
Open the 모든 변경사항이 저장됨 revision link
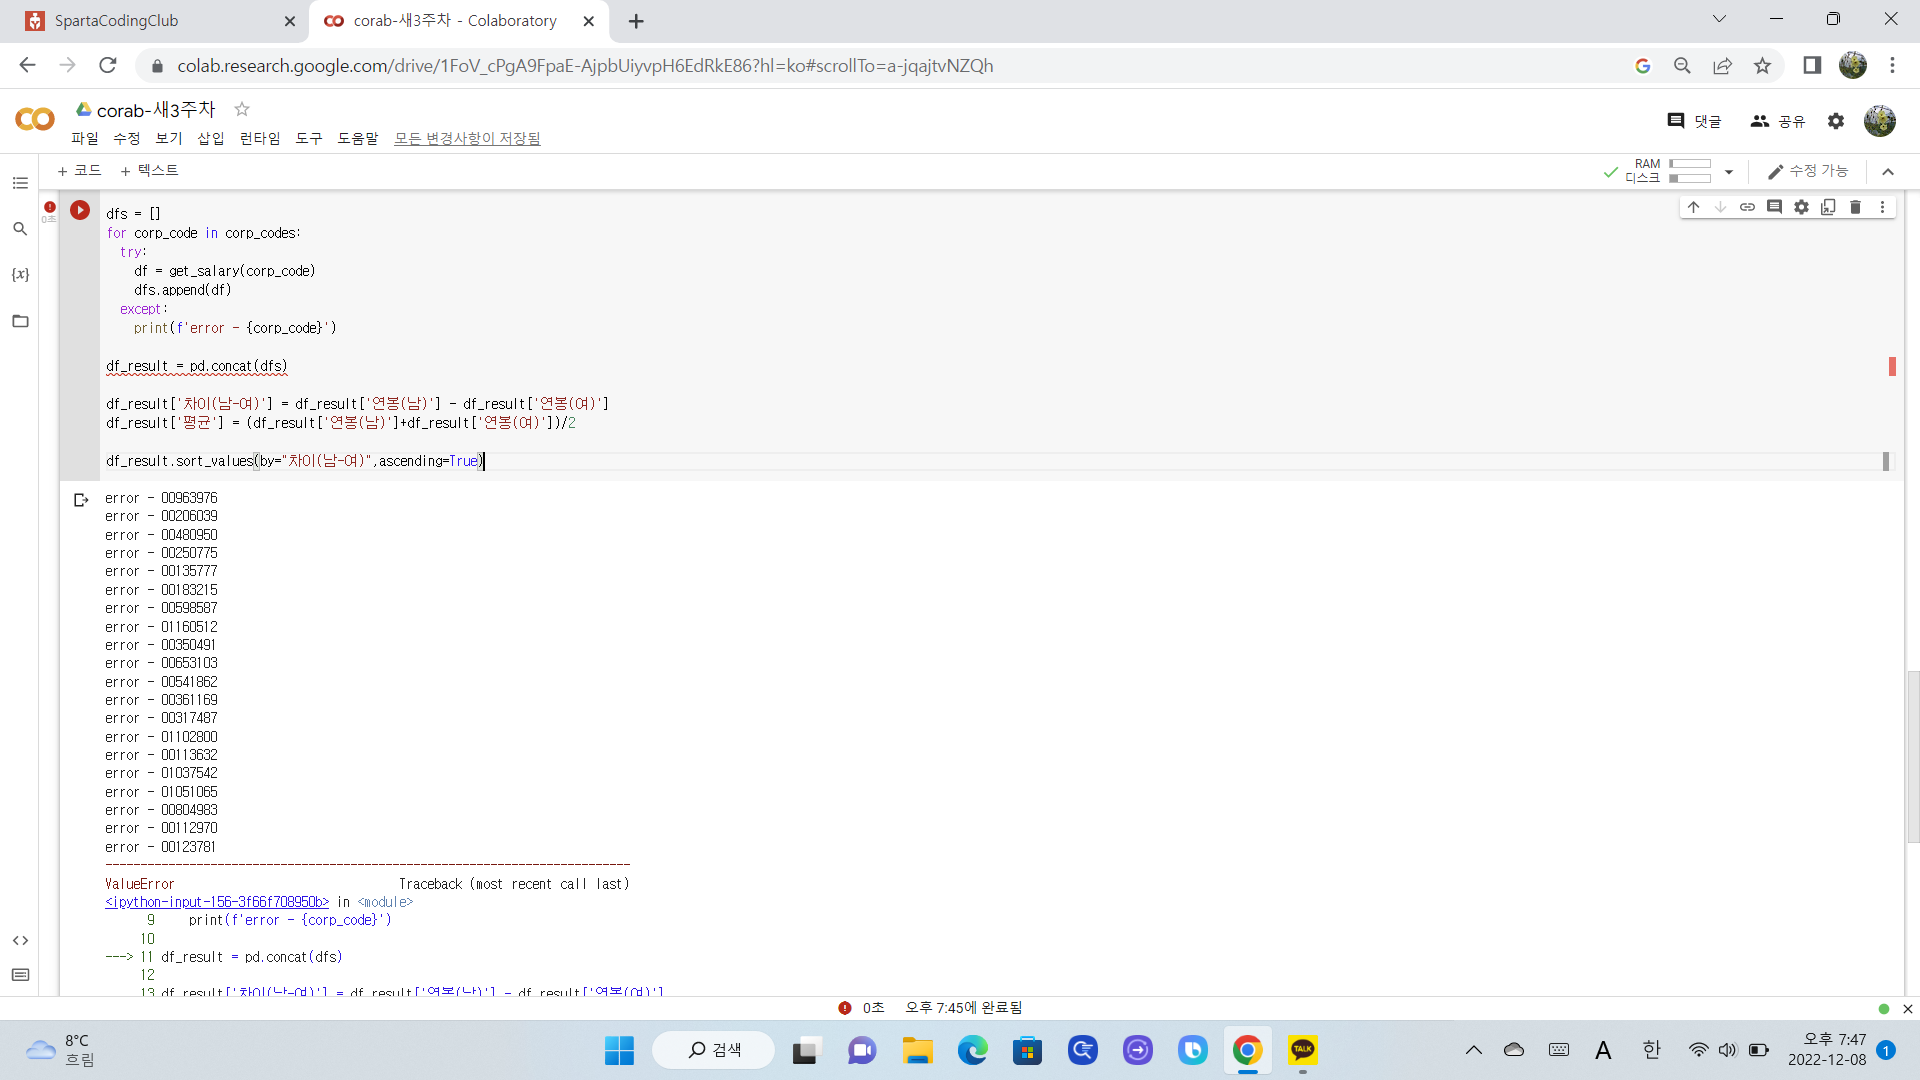[x=467, y=138]
